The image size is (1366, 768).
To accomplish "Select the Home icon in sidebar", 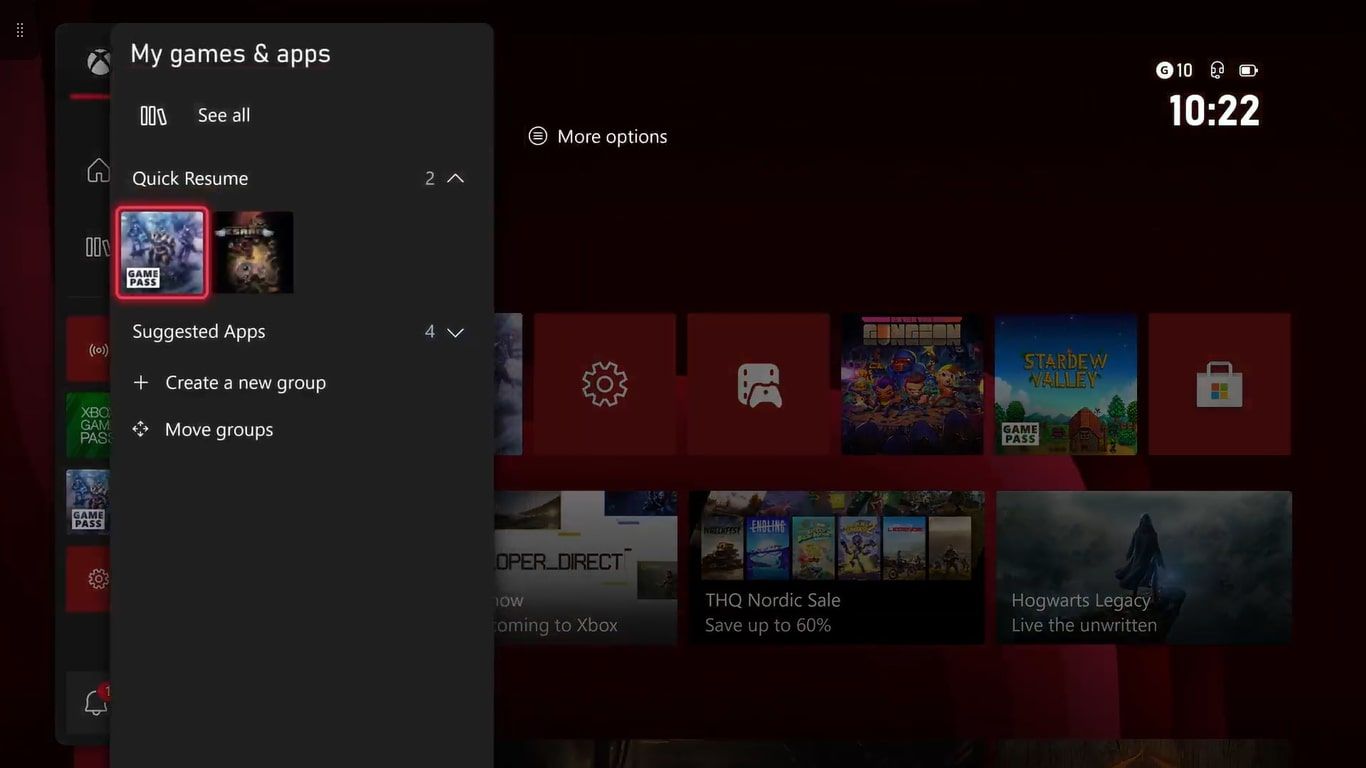I will pyautogui.click(x=98, y=170).
